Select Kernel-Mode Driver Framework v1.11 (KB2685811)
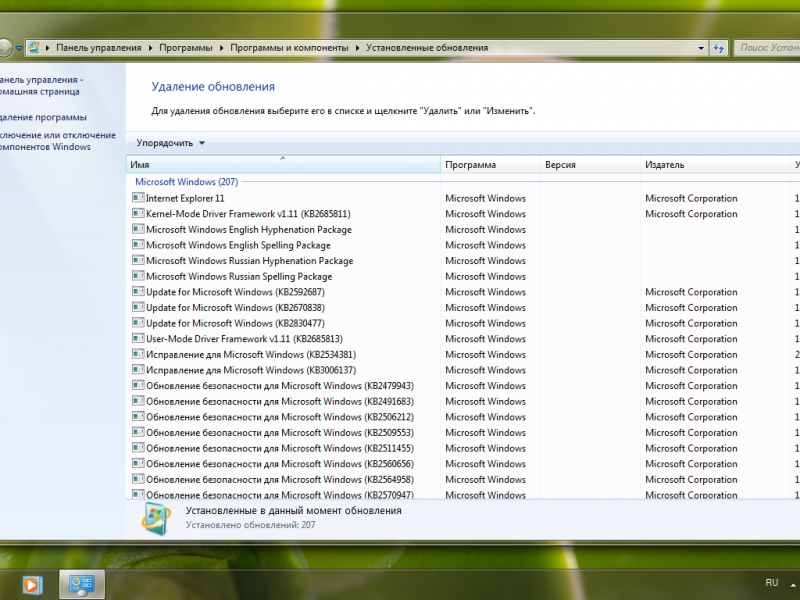 click(x=248, y=214)
